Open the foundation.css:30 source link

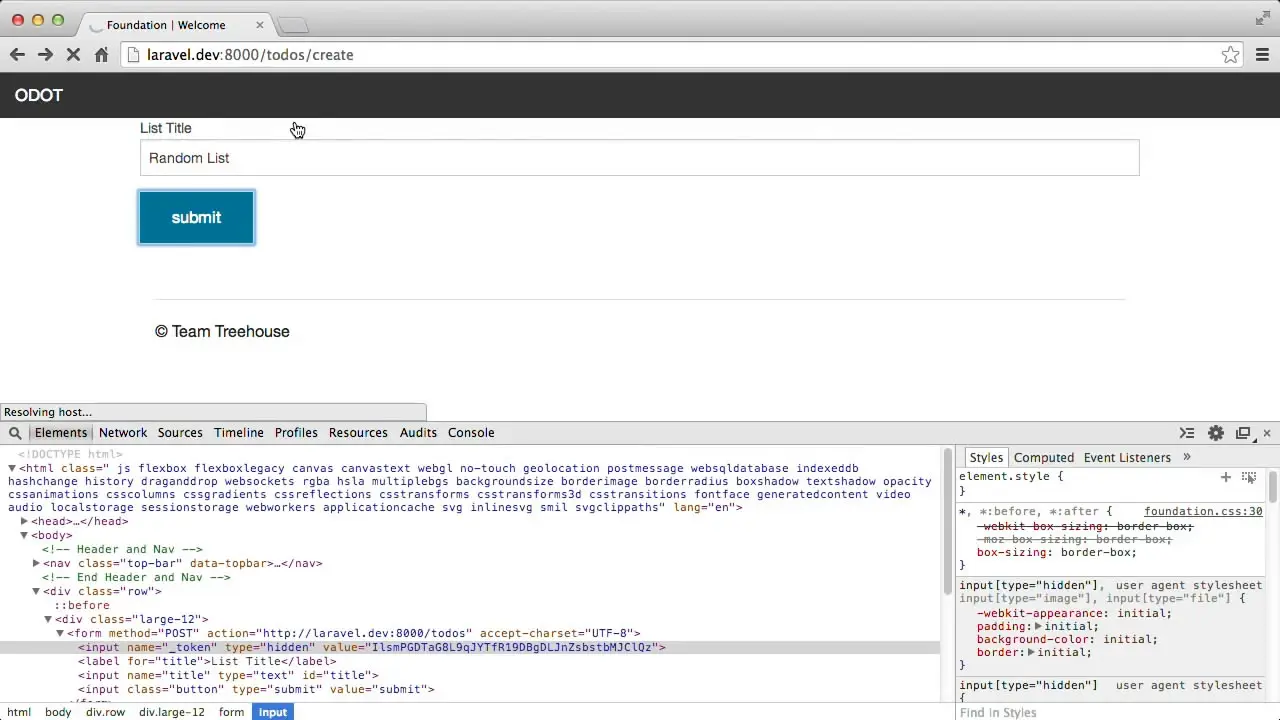[1203, 511]
